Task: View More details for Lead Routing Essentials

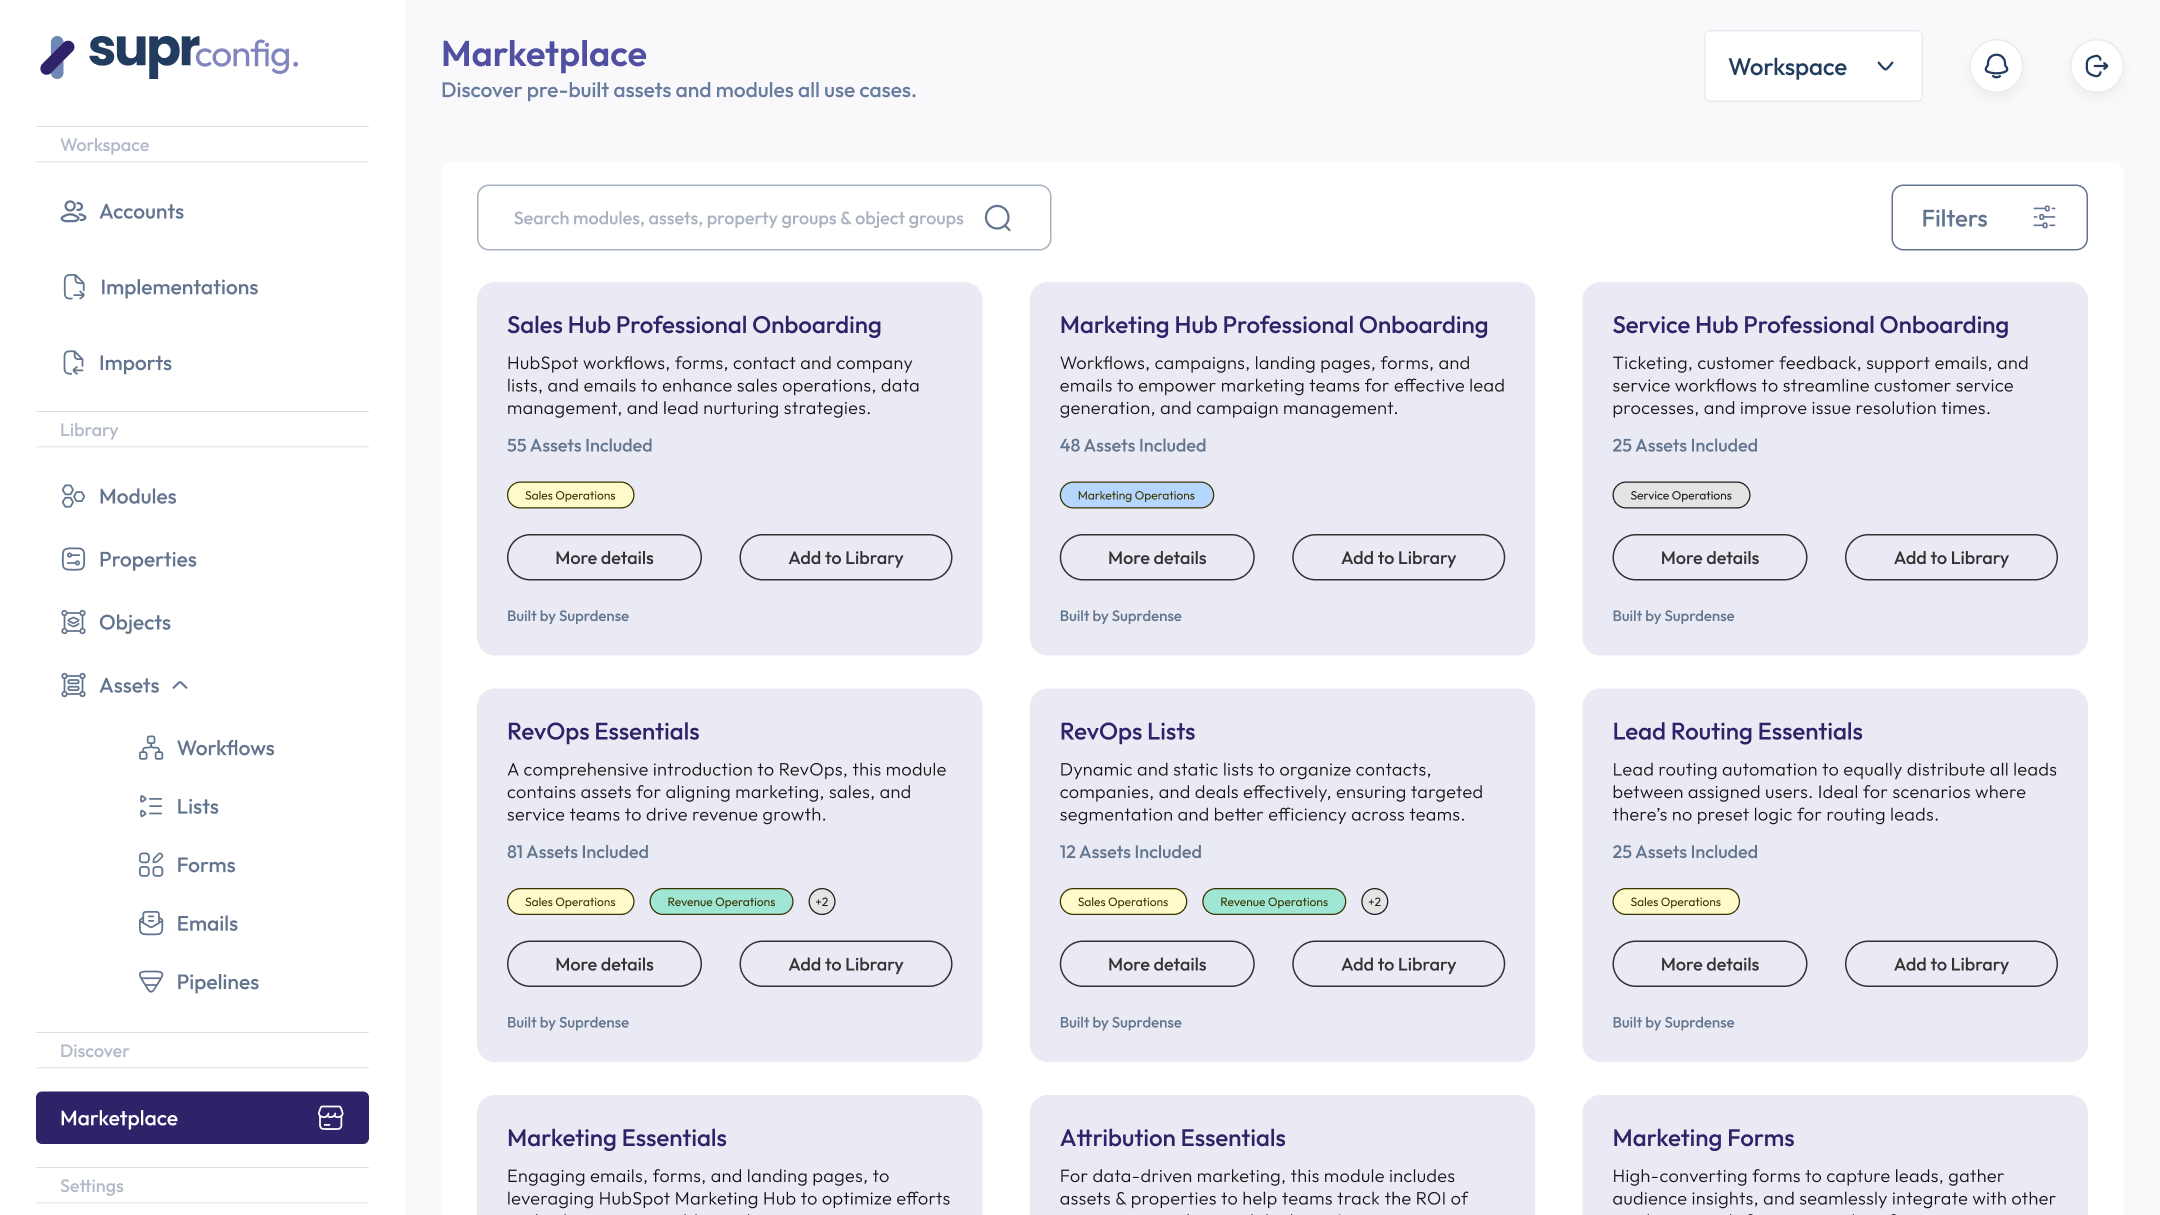Action: point(1709,964)
